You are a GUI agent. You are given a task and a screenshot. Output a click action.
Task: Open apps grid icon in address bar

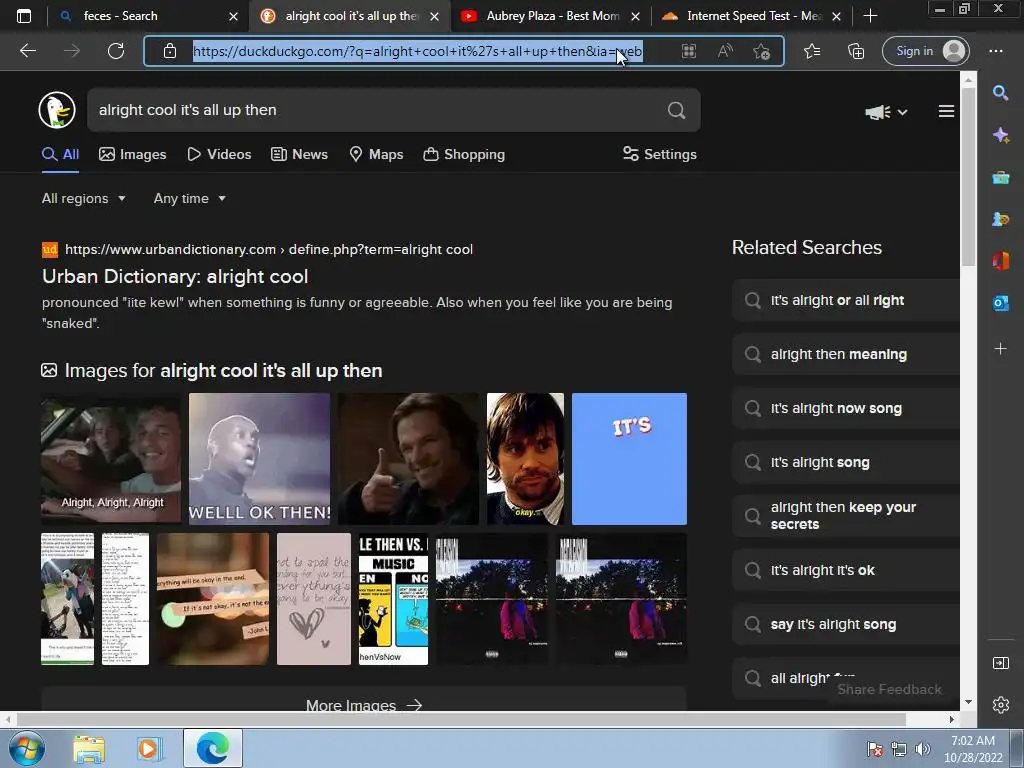coord(688,51)
